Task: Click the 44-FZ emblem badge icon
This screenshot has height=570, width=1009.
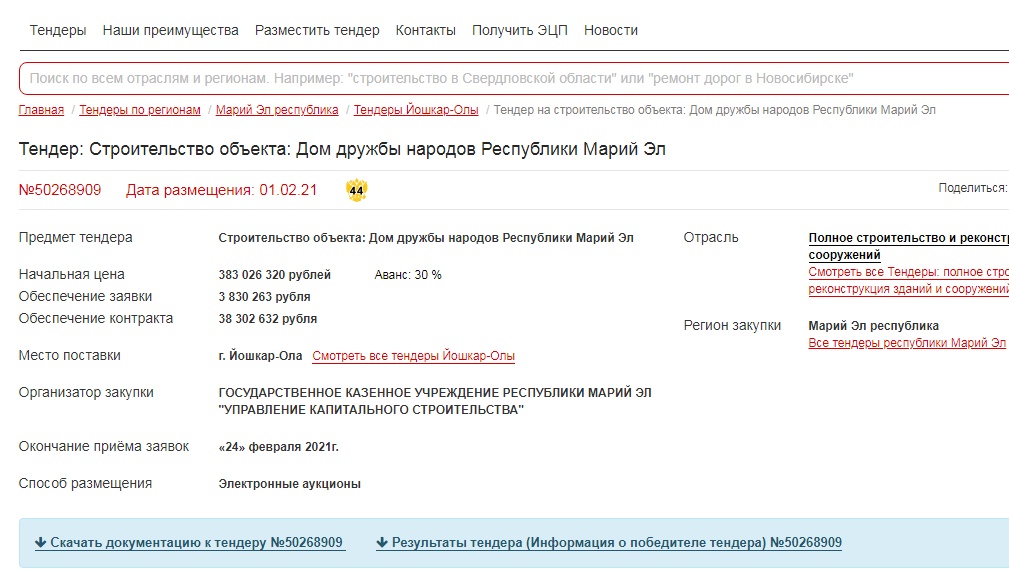Action: click(x=357, y=190)
